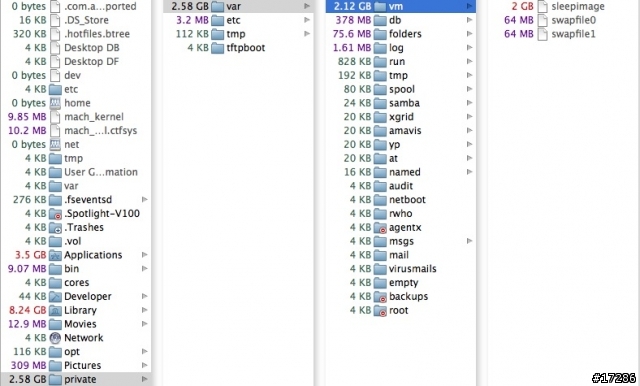Select the empty folder name

click(403, 283)
